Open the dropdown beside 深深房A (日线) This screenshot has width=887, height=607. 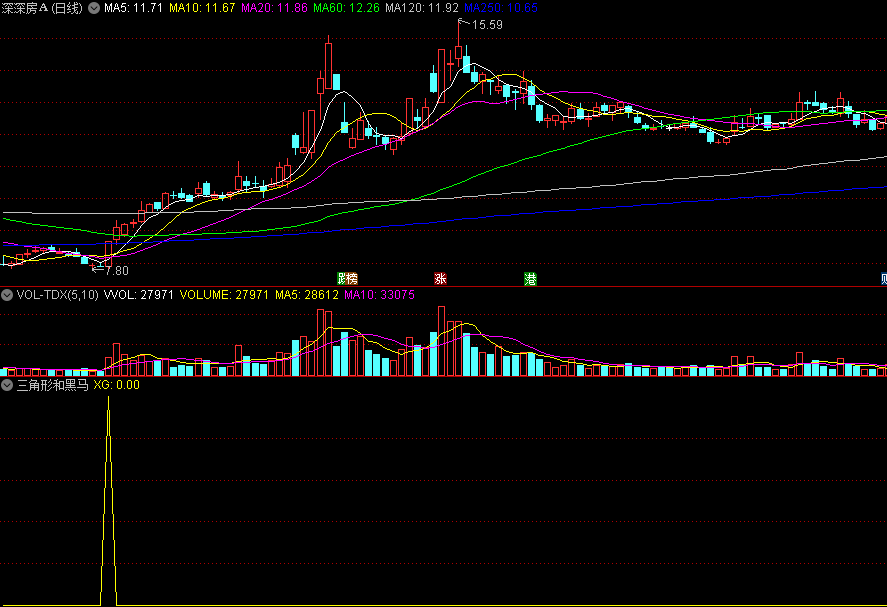point(94,8)
